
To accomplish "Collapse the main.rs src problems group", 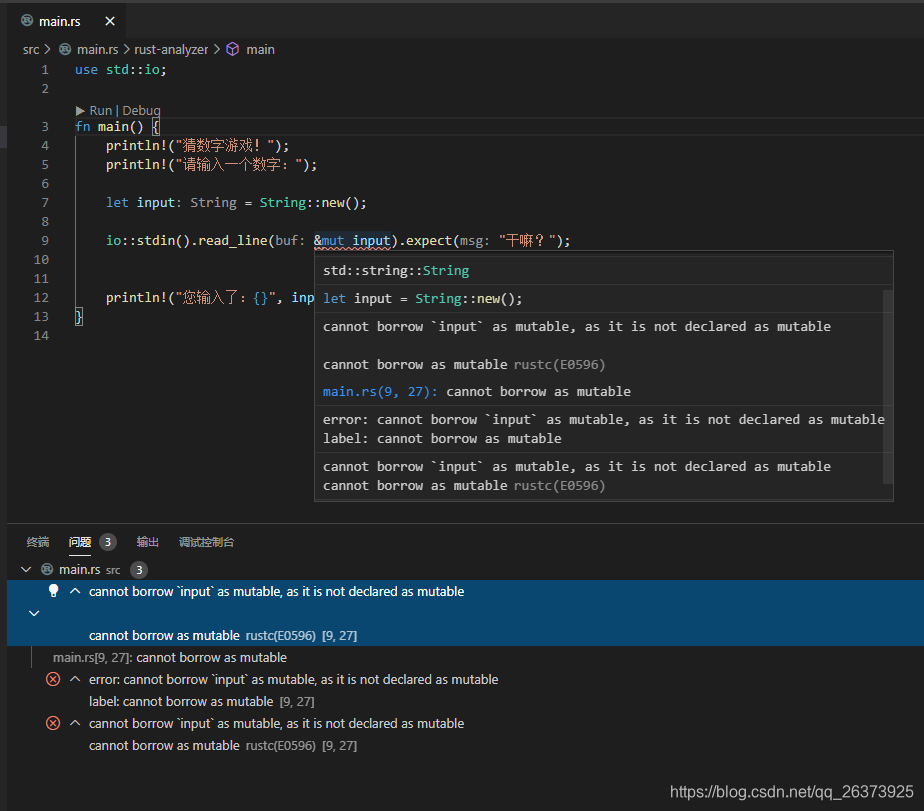I will (26, 569).
